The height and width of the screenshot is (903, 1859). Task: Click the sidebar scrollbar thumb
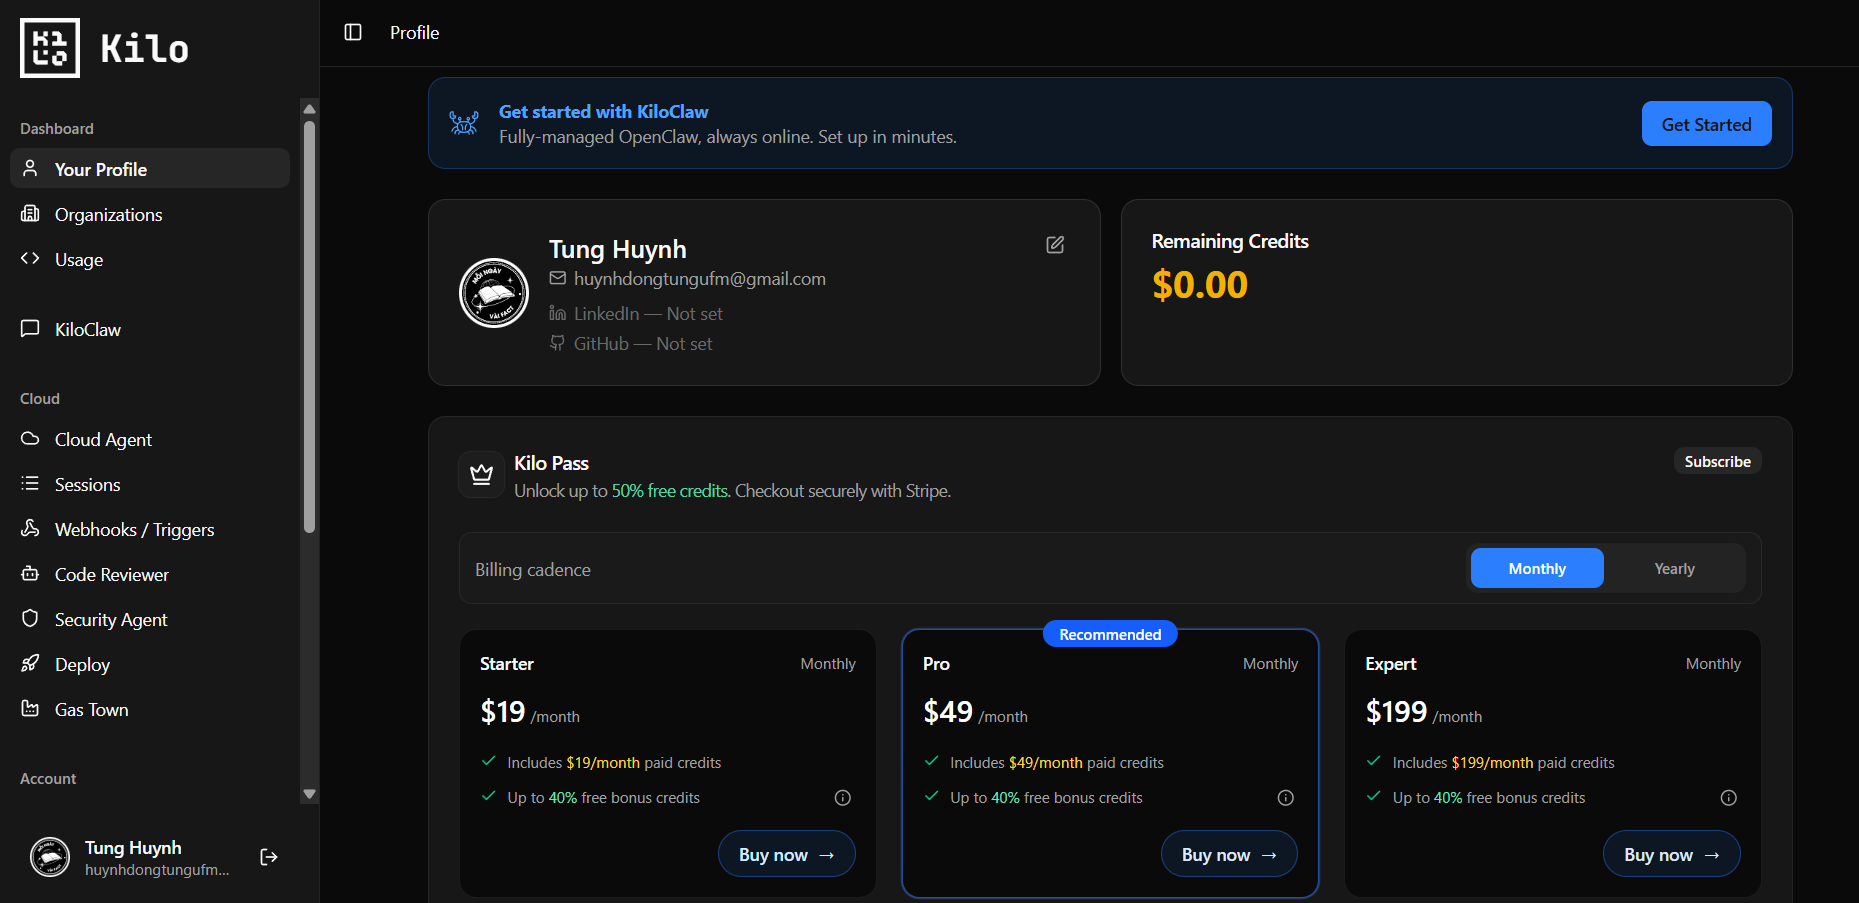tap(309, 327)
